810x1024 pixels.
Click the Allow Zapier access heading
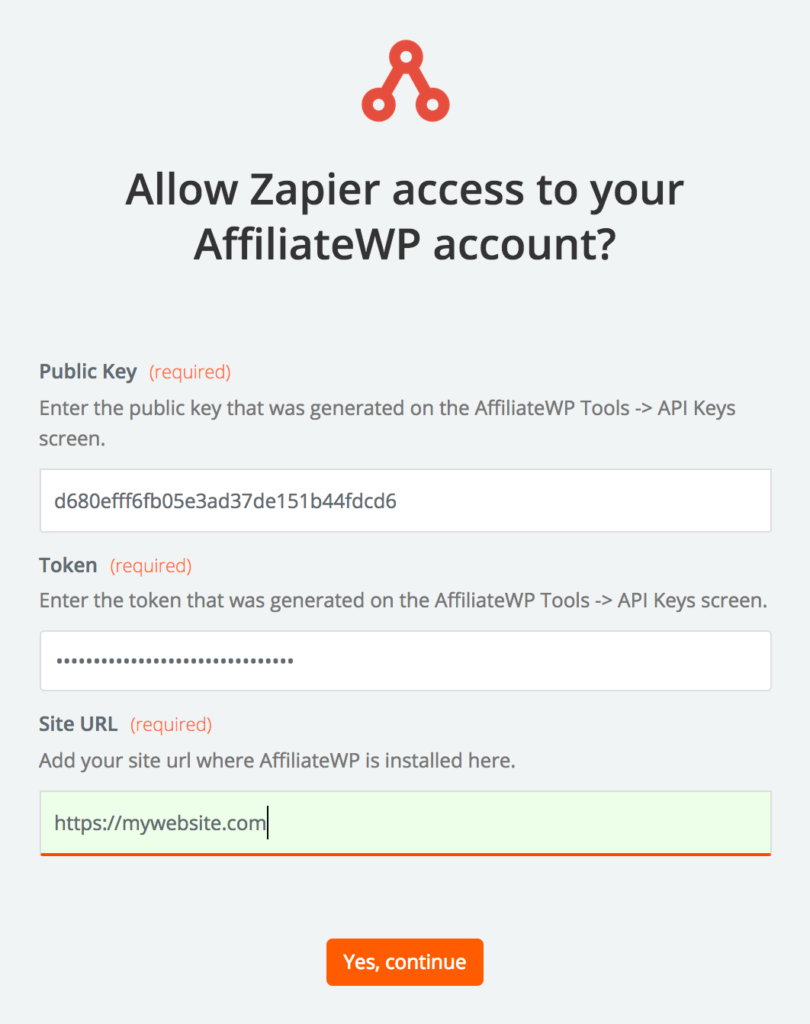pos(405,217)
